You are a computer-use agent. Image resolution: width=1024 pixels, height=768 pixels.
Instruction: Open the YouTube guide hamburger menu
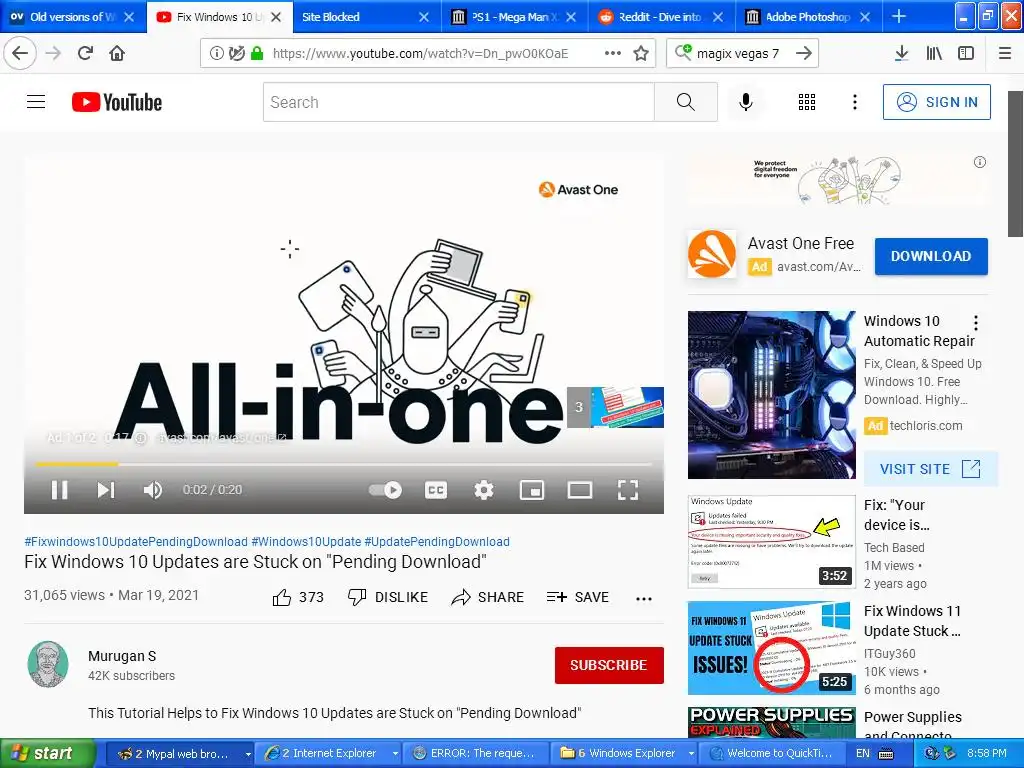click(x=36, y=102)
